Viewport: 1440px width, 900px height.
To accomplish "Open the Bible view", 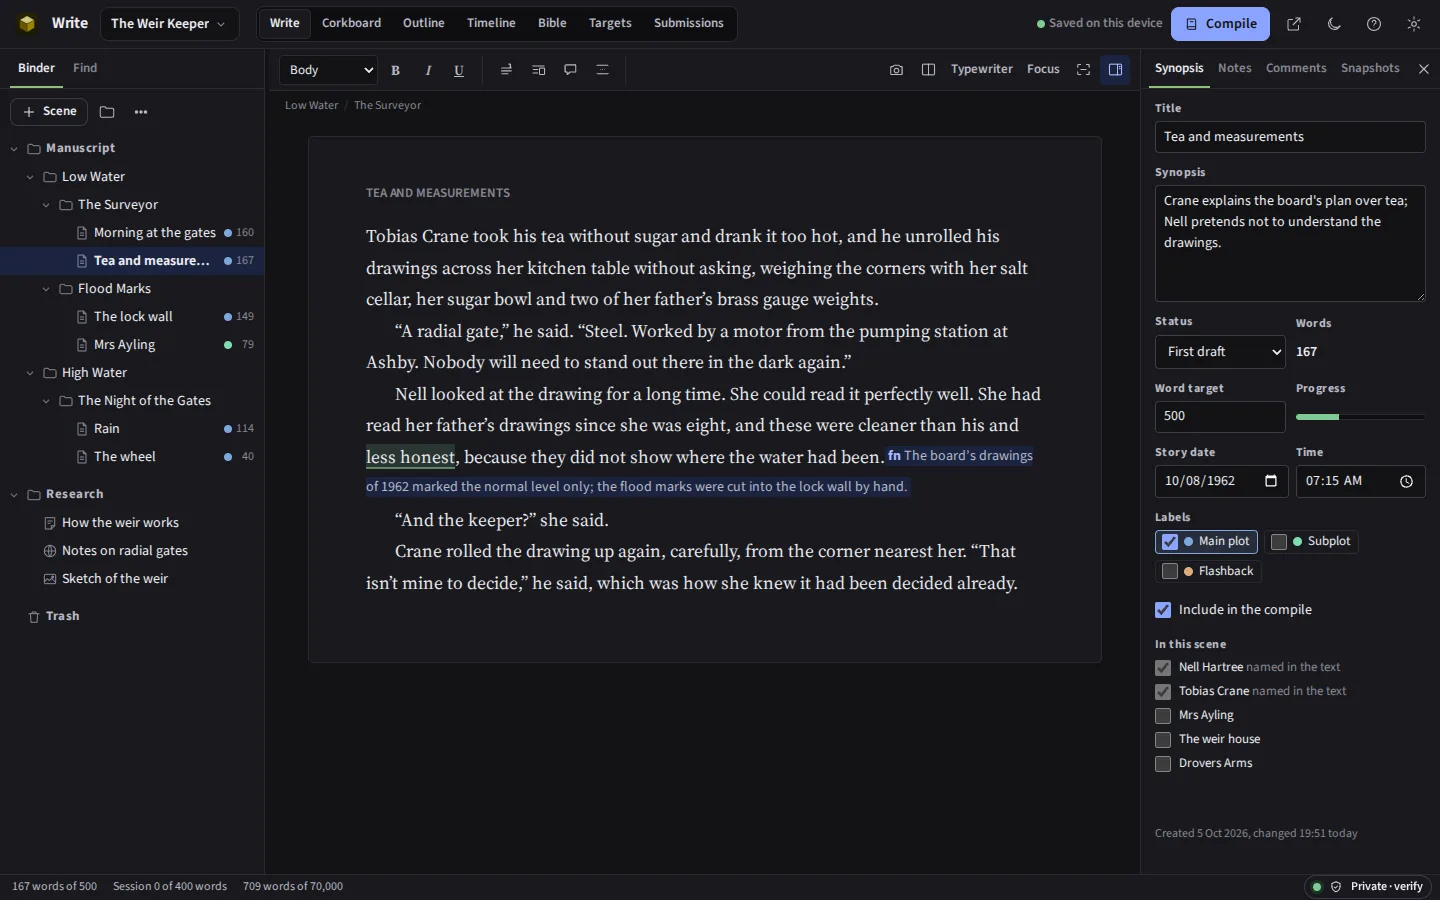I will [x=552, y=23].
